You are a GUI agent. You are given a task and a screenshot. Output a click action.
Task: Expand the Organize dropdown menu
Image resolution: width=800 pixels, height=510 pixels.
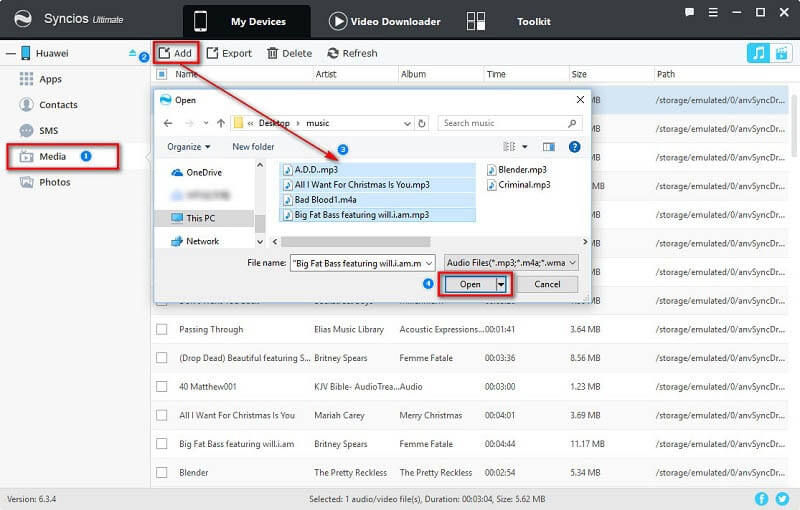tap(189, 147)
